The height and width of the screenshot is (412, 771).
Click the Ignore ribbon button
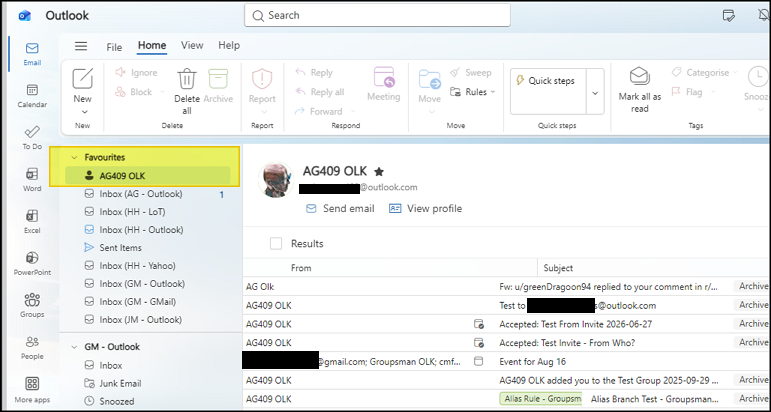tap(136, 73)
